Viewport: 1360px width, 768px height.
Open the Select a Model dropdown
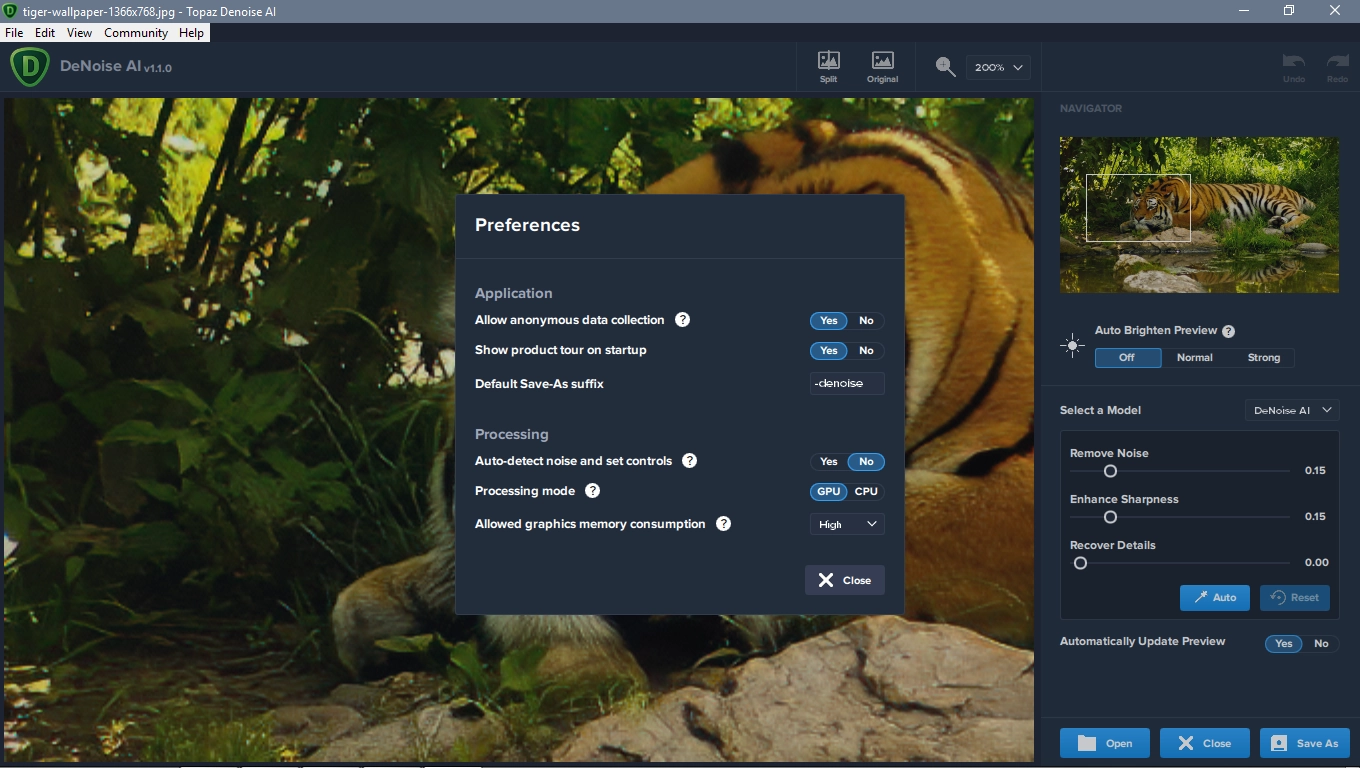(1292, 410)
